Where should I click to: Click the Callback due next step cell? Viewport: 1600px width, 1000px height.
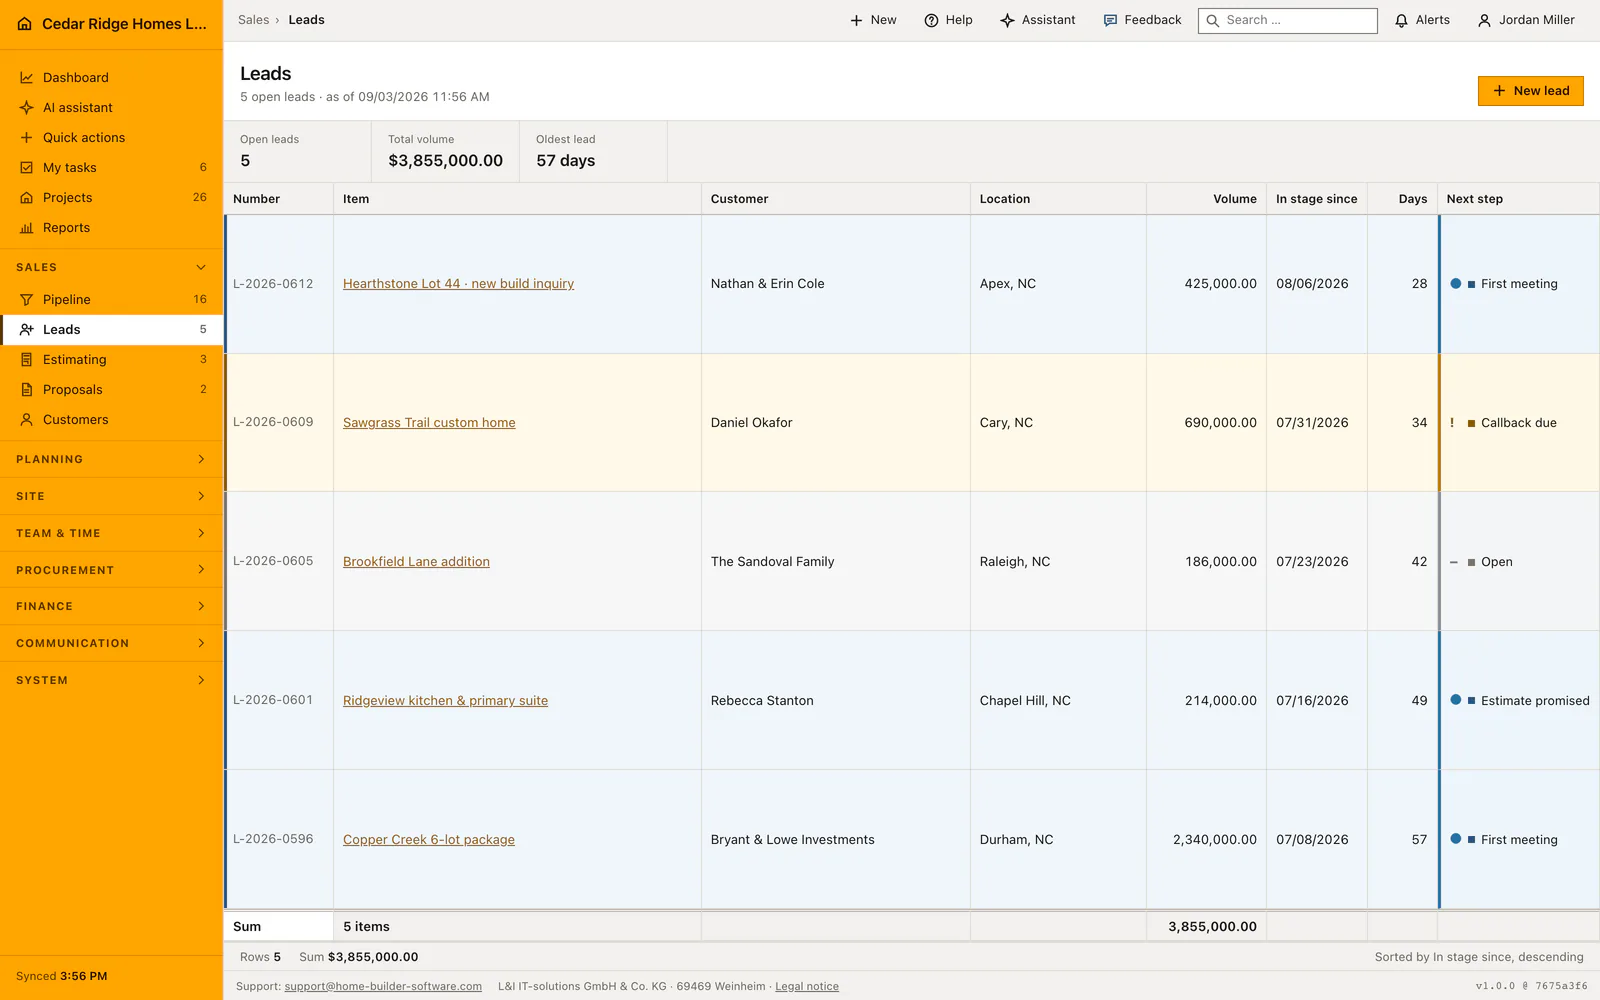[1519, 423]
